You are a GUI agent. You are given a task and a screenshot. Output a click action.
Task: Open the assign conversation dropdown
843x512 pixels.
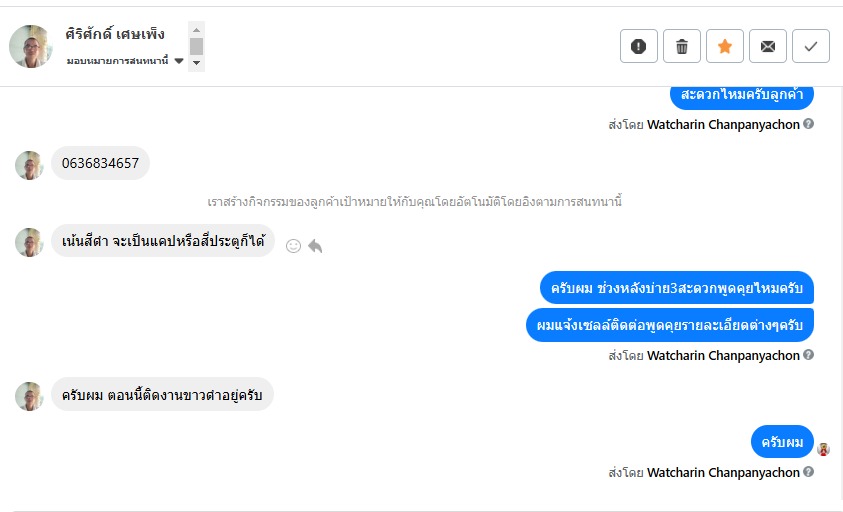click(179, 61)
